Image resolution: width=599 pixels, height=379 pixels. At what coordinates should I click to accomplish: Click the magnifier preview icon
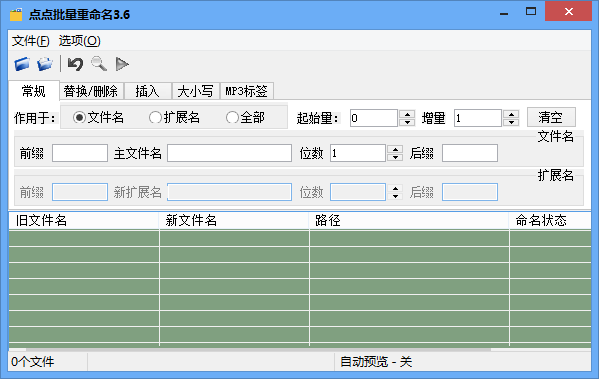(x=99, y=64)
